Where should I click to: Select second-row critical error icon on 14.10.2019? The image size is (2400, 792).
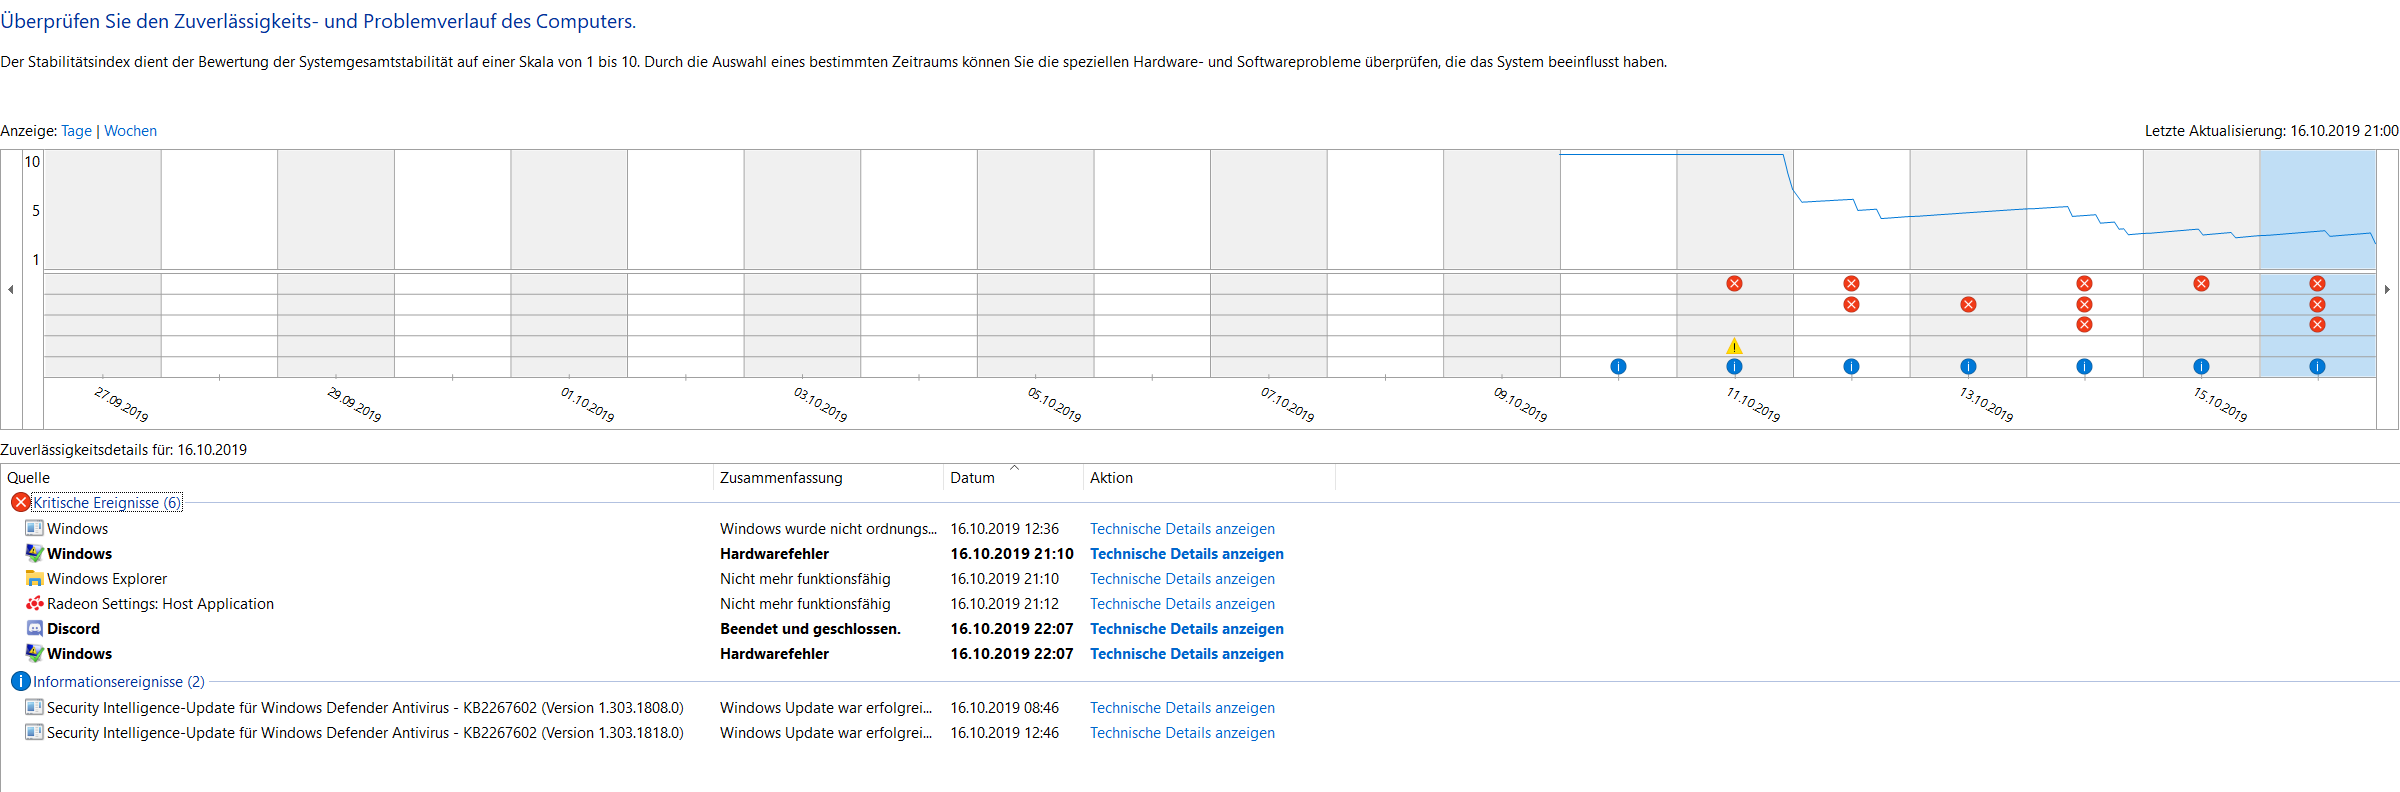click(2084, 305)
